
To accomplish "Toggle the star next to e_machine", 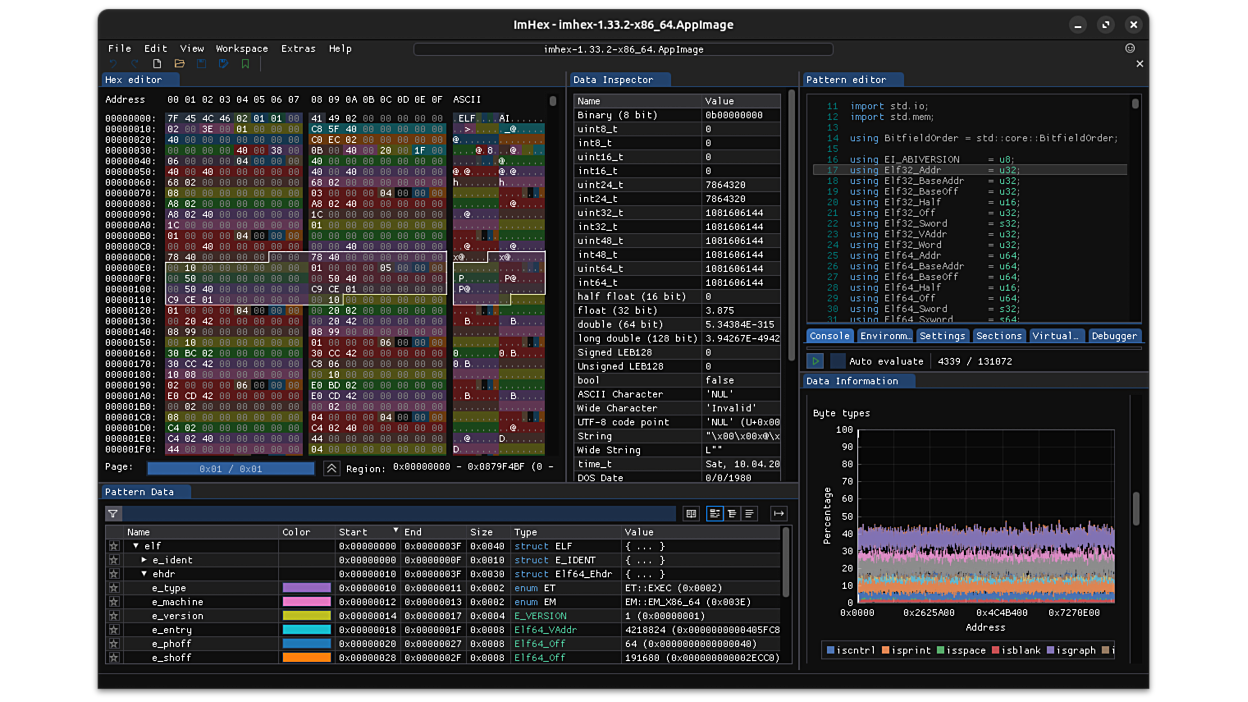I will (114, 602).
